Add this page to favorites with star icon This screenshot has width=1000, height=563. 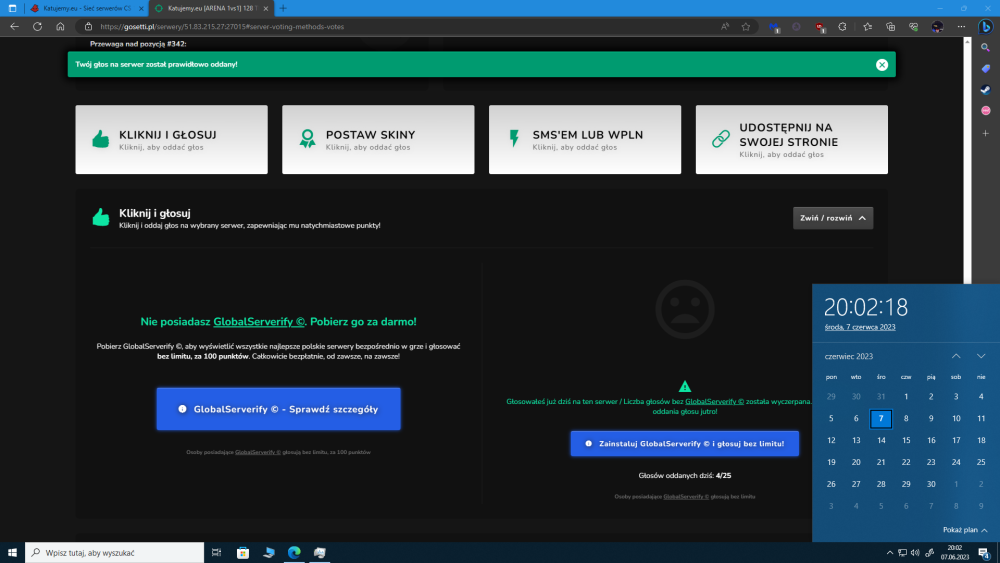pyautogui.click(x=746, y=27)
